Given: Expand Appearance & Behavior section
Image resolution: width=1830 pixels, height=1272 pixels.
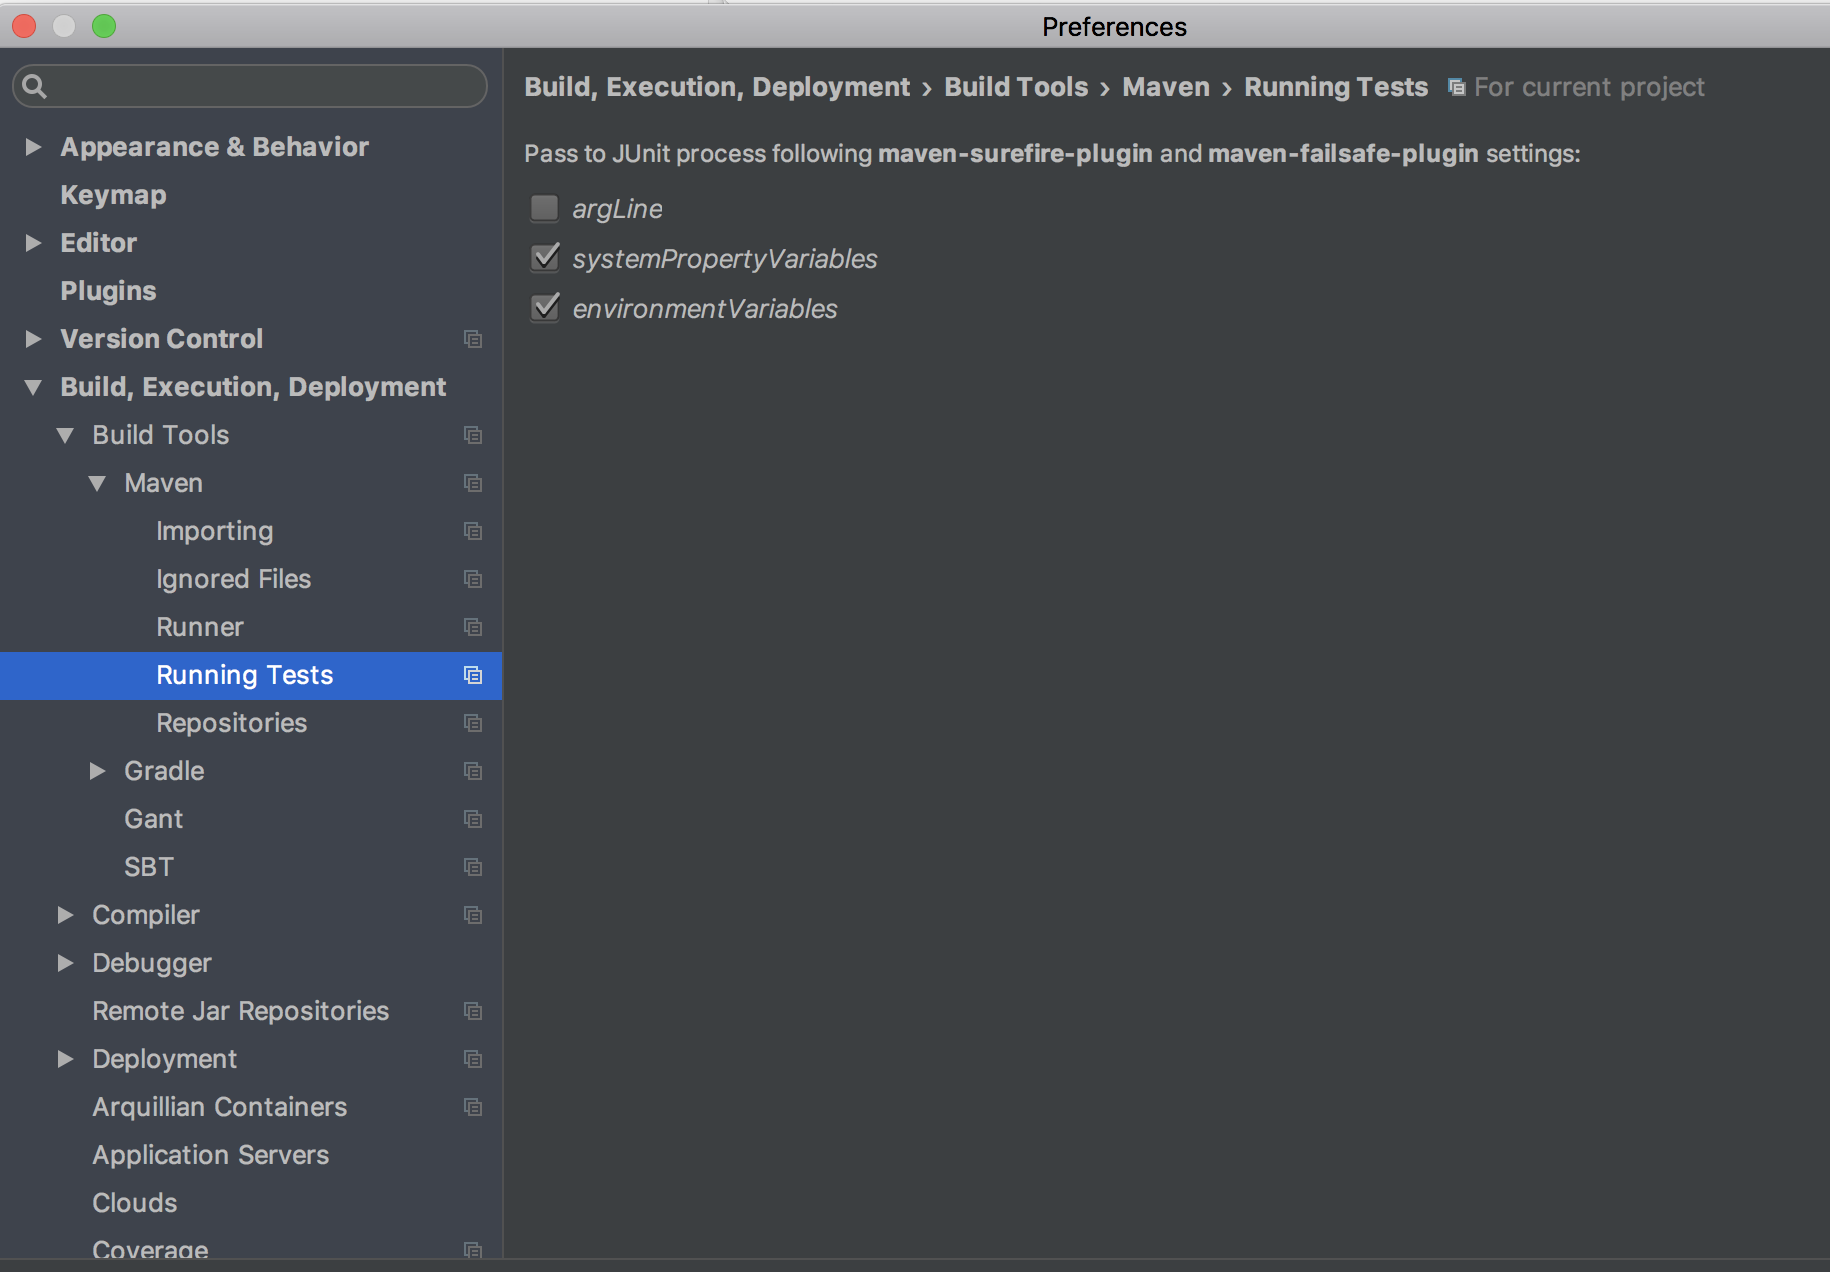Looking at the screenshot, I should [33, 147].
